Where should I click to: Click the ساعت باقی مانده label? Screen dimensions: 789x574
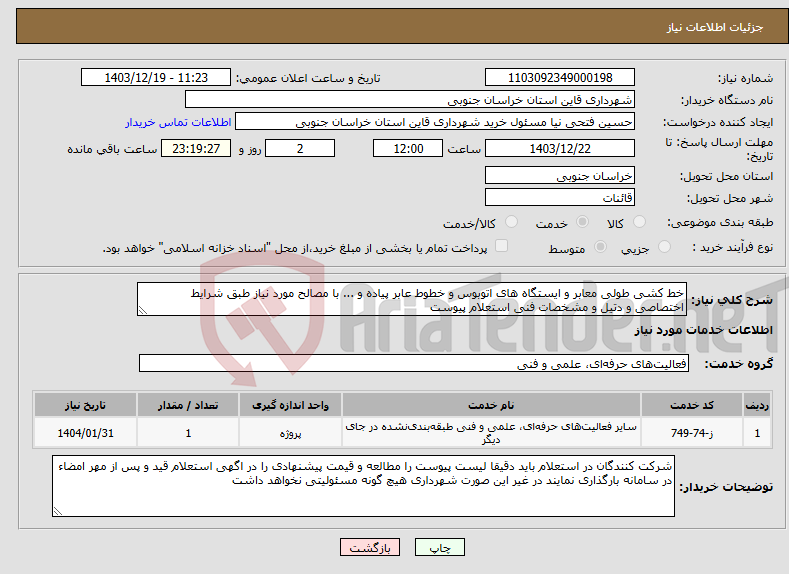pyautogui.click(x=112, y=149)
